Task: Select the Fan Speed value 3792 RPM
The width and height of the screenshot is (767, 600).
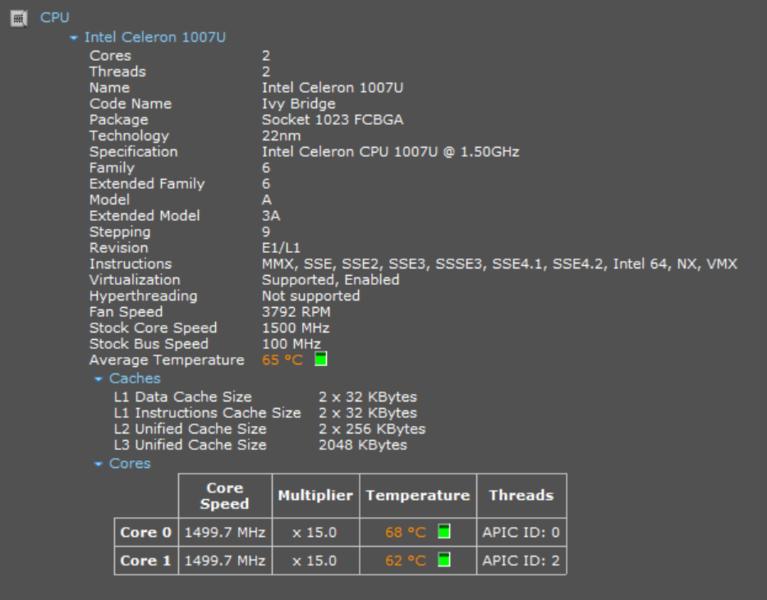Action: [296, 312]
